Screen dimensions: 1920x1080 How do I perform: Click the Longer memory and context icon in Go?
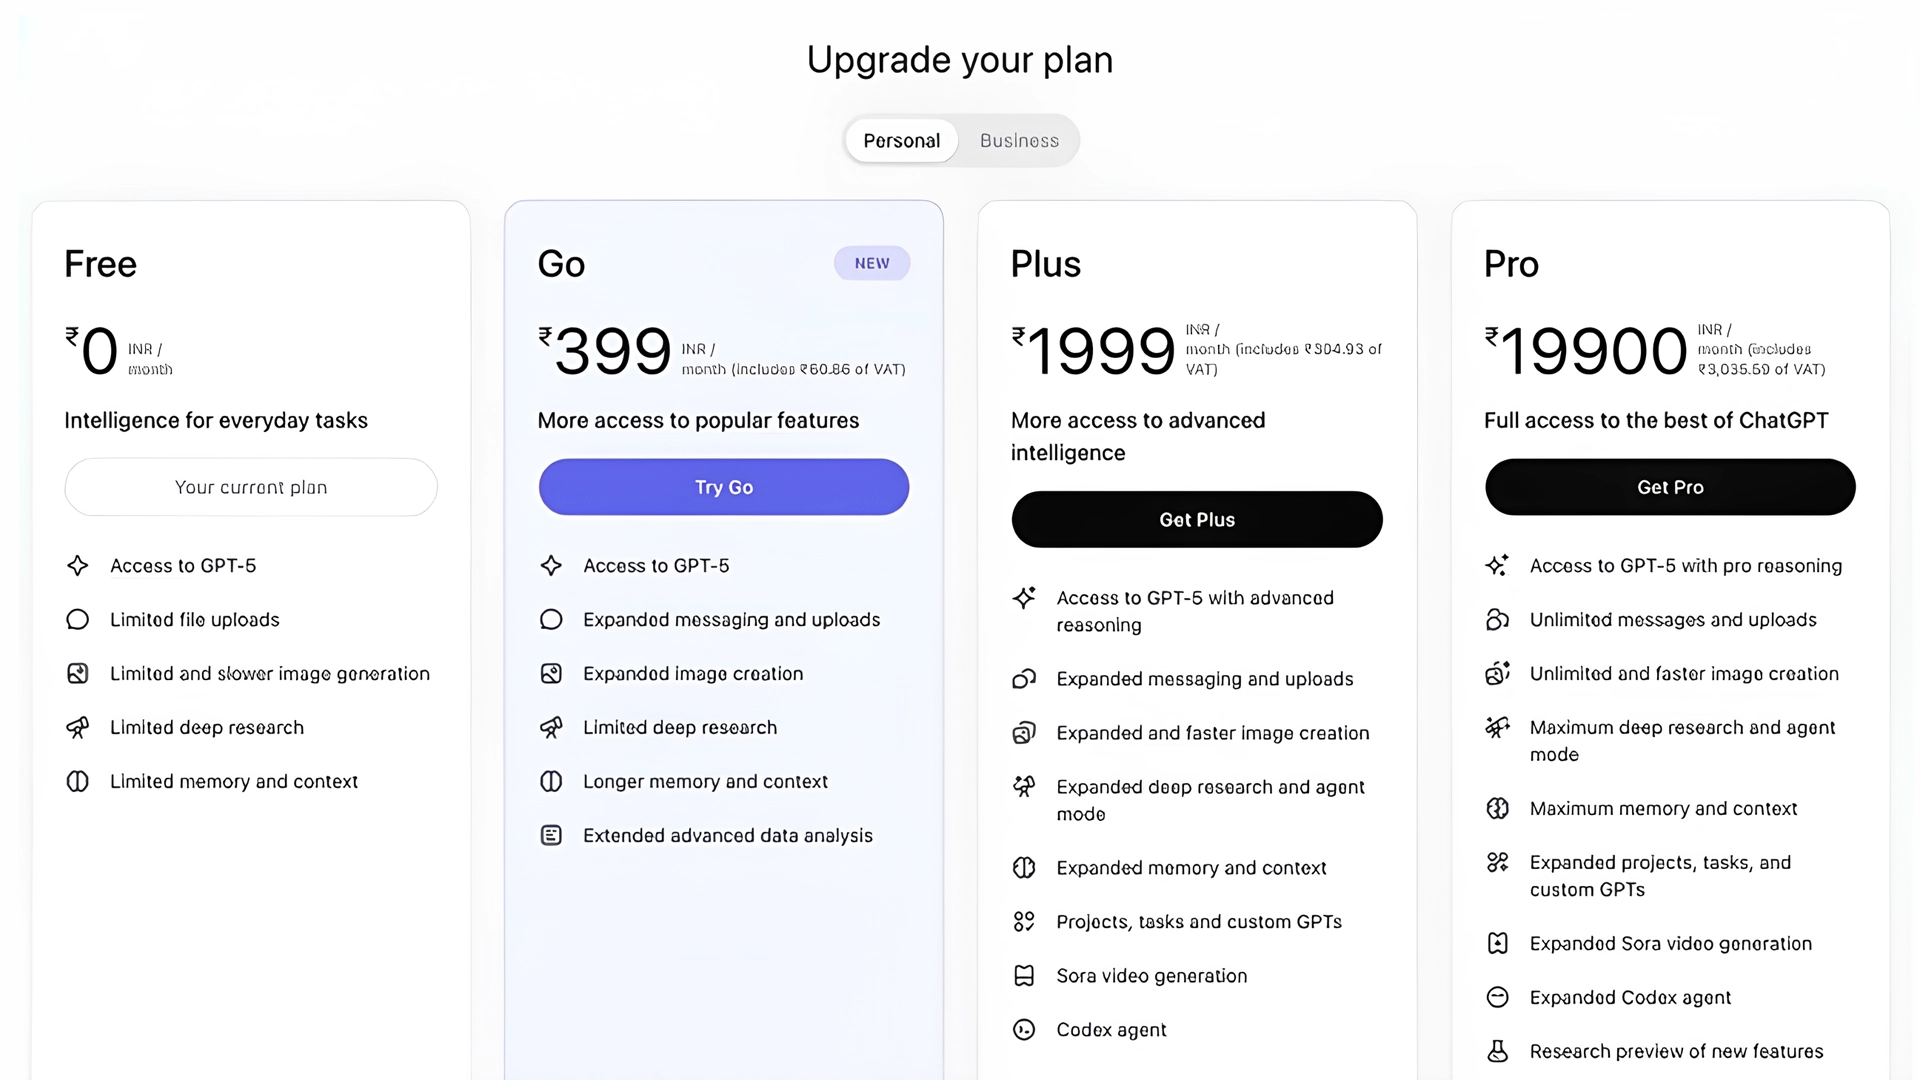click(551, 781)
